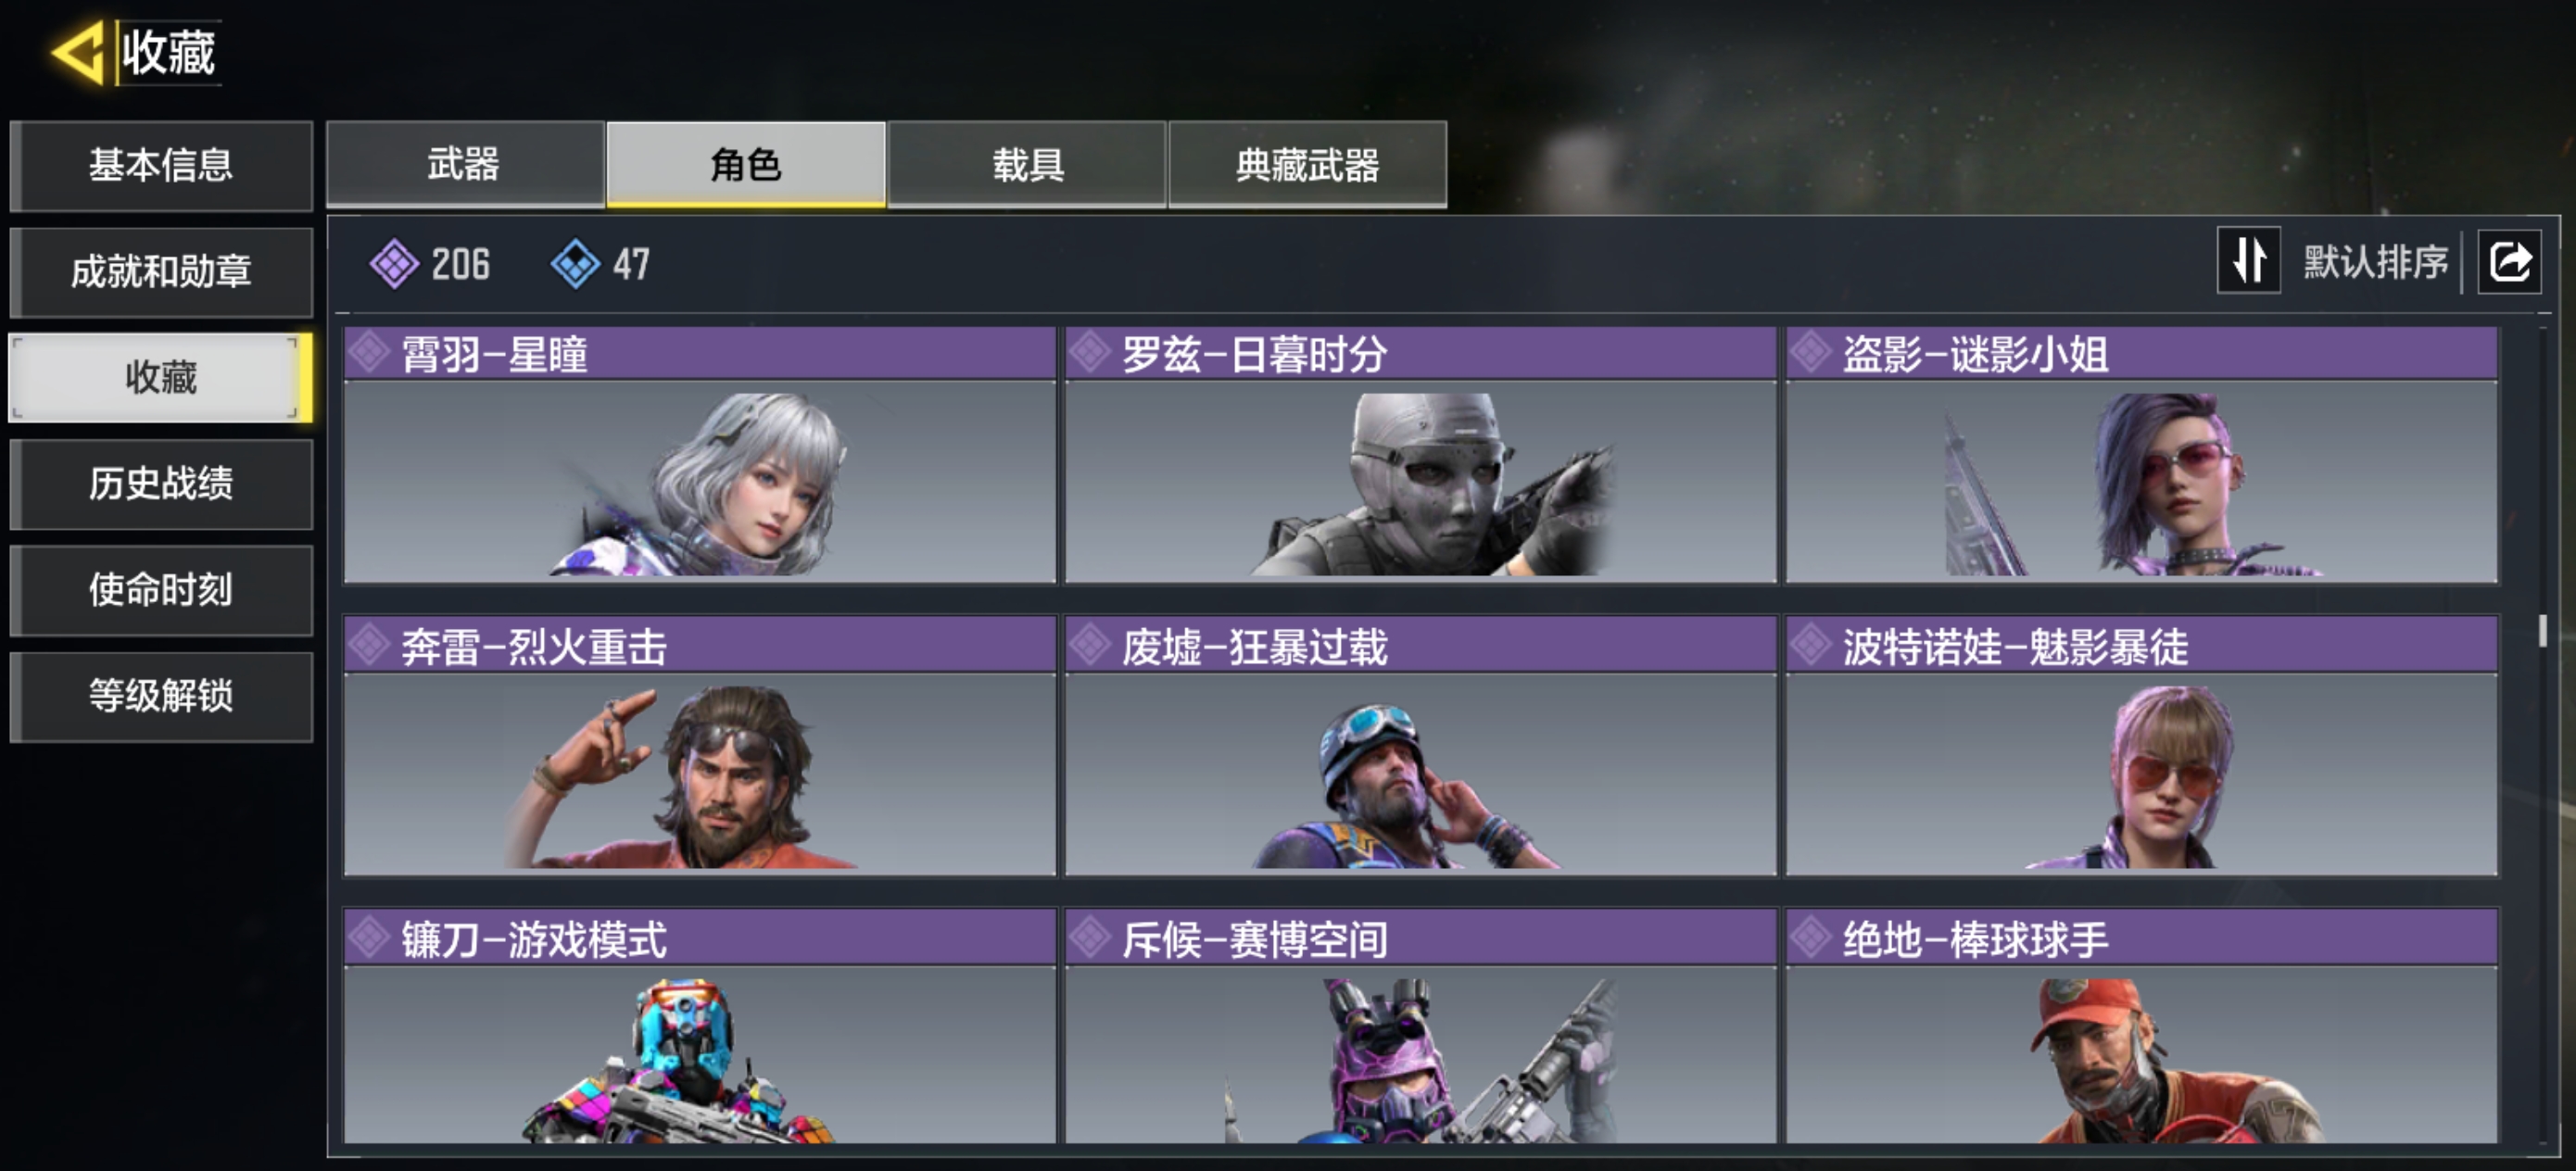Image resolution: width=2576 pixels, height=1171 pixels.
Task: Open 基本信息 in the sidebar
Action: pyautogui.click(x=161, y=165)
